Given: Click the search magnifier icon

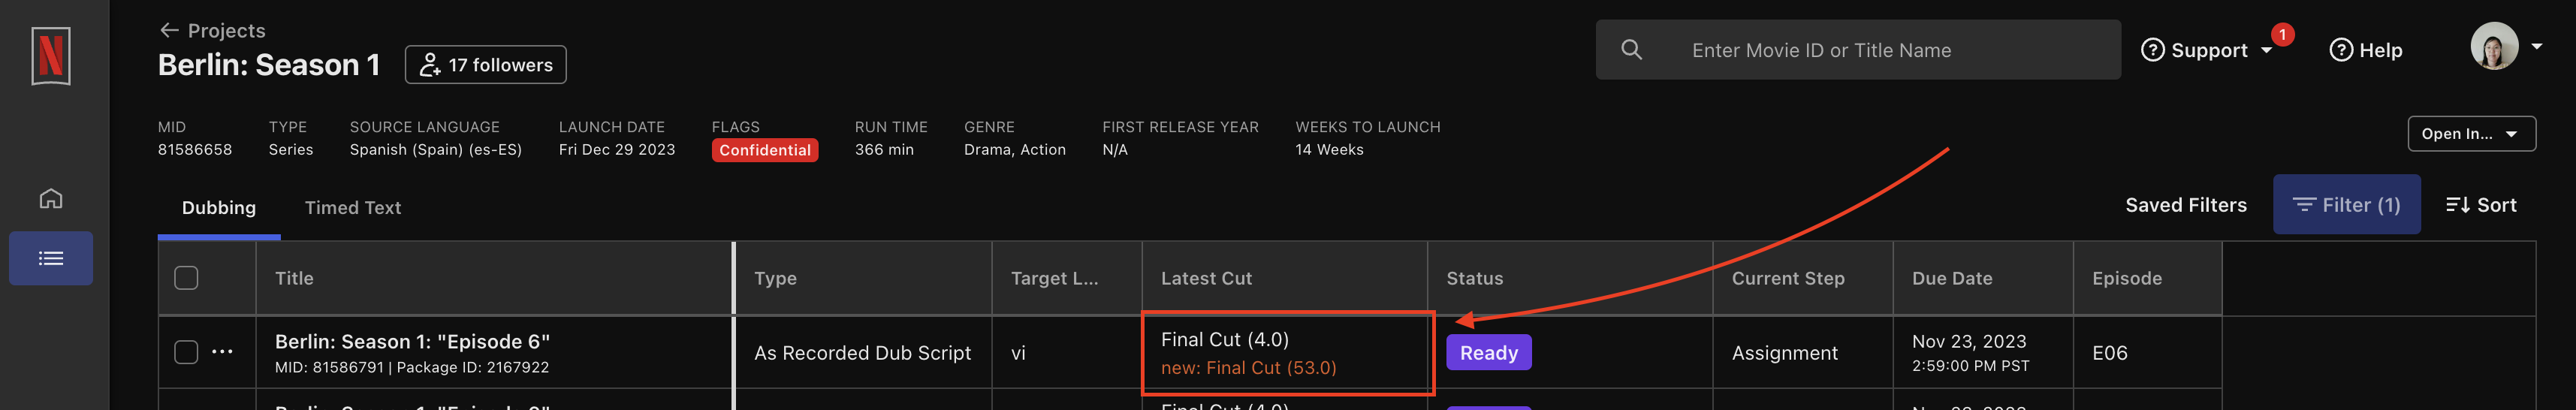Looking at the screenshot, I should click(1631, 49).
